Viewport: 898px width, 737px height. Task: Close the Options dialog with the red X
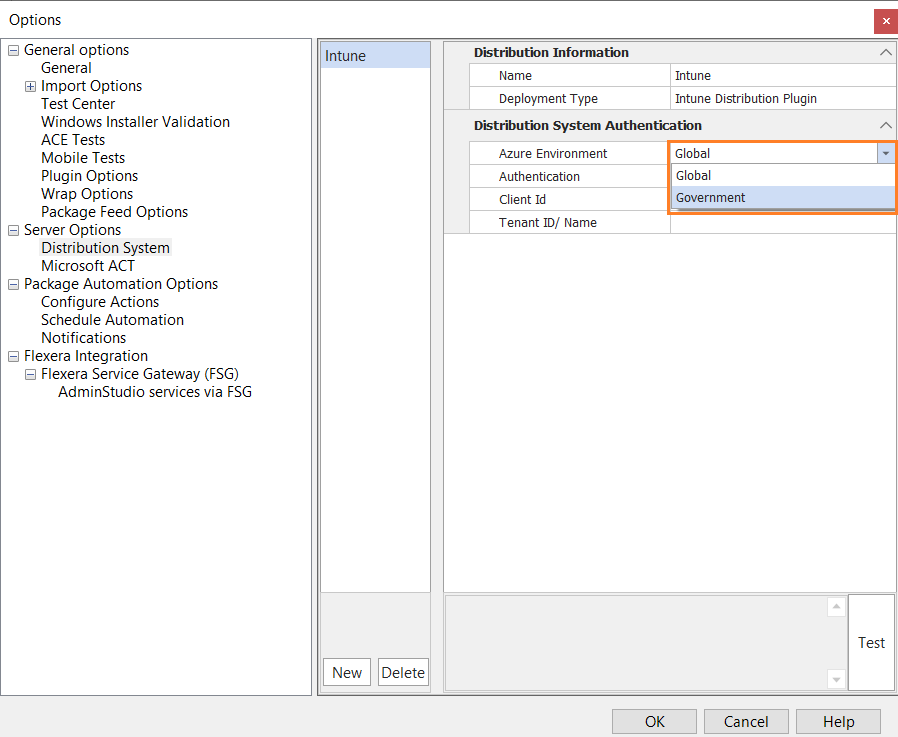point(886,21)
